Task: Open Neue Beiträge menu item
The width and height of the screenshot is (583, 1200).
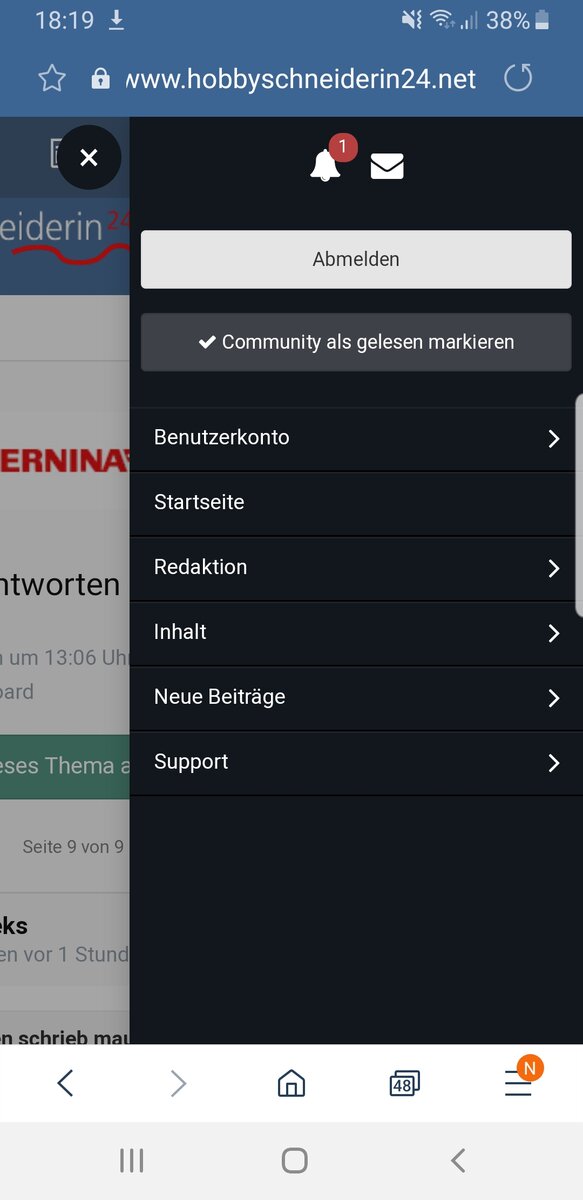Action: (356, 698)
